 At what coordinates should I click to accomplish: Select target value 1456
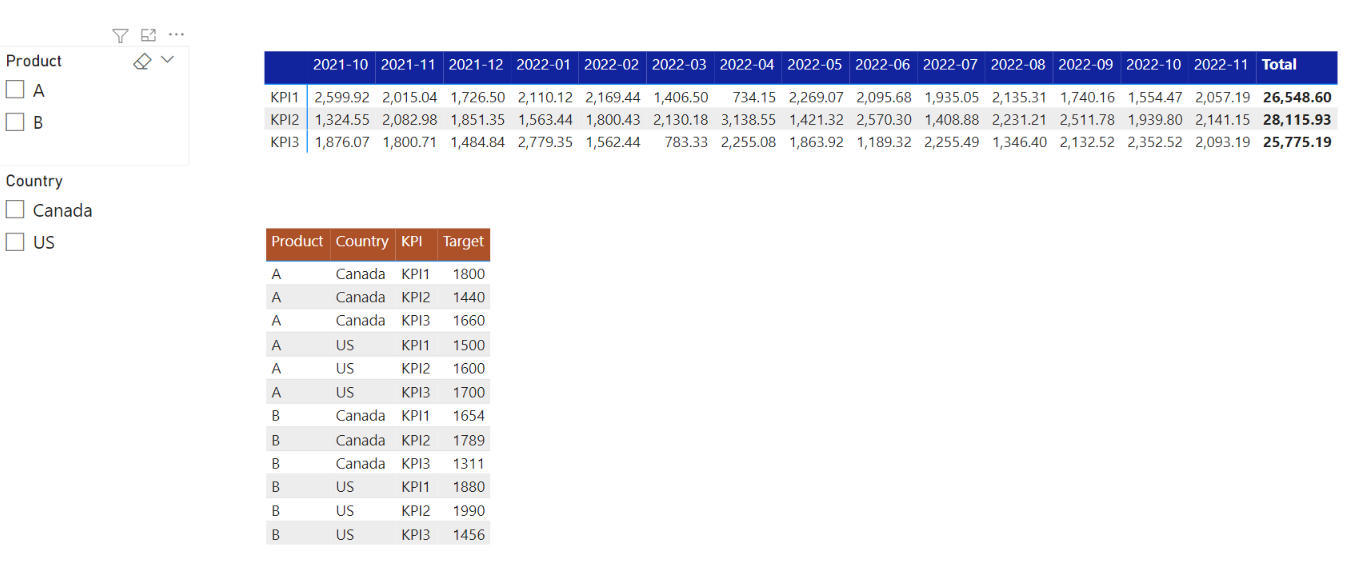click(468, 535)
